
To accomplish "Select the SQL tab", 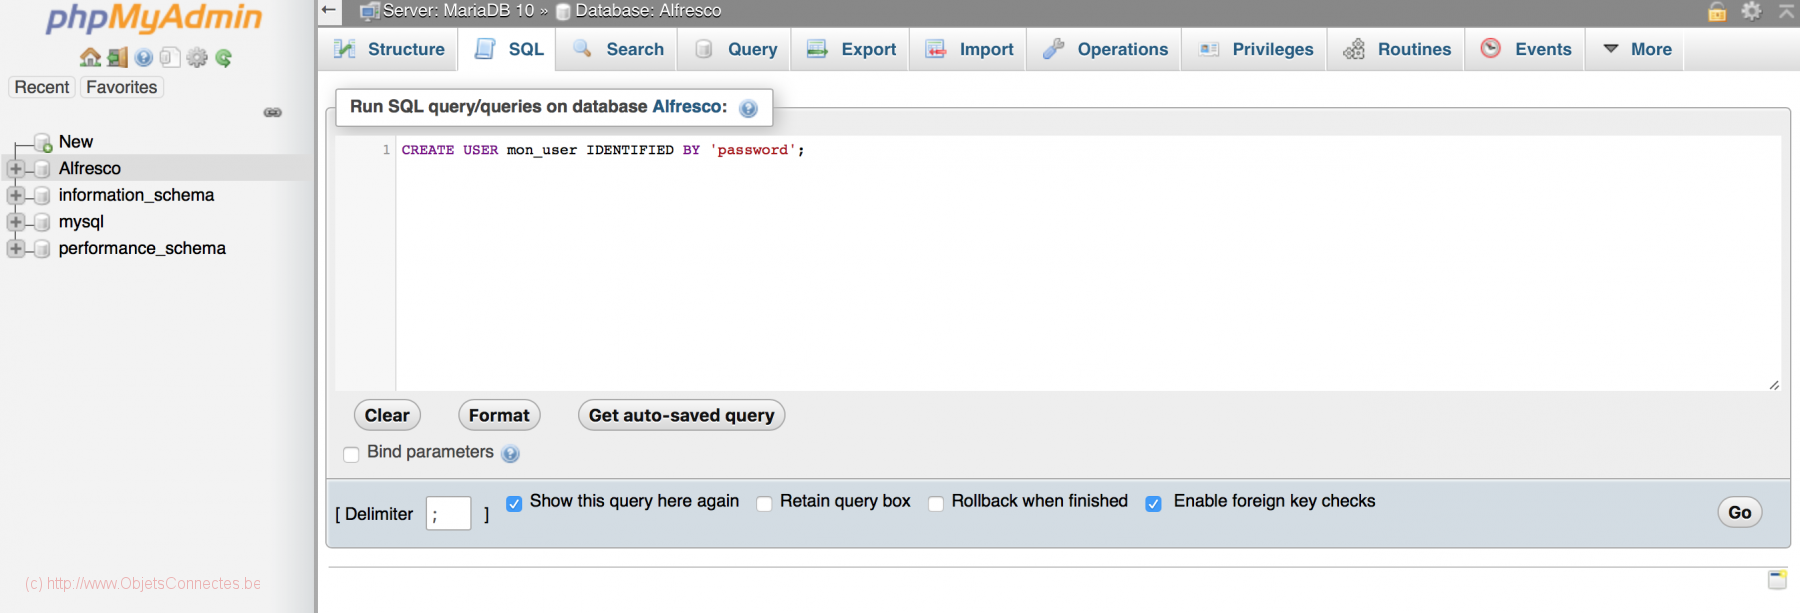I will click(x=508, y=49).
